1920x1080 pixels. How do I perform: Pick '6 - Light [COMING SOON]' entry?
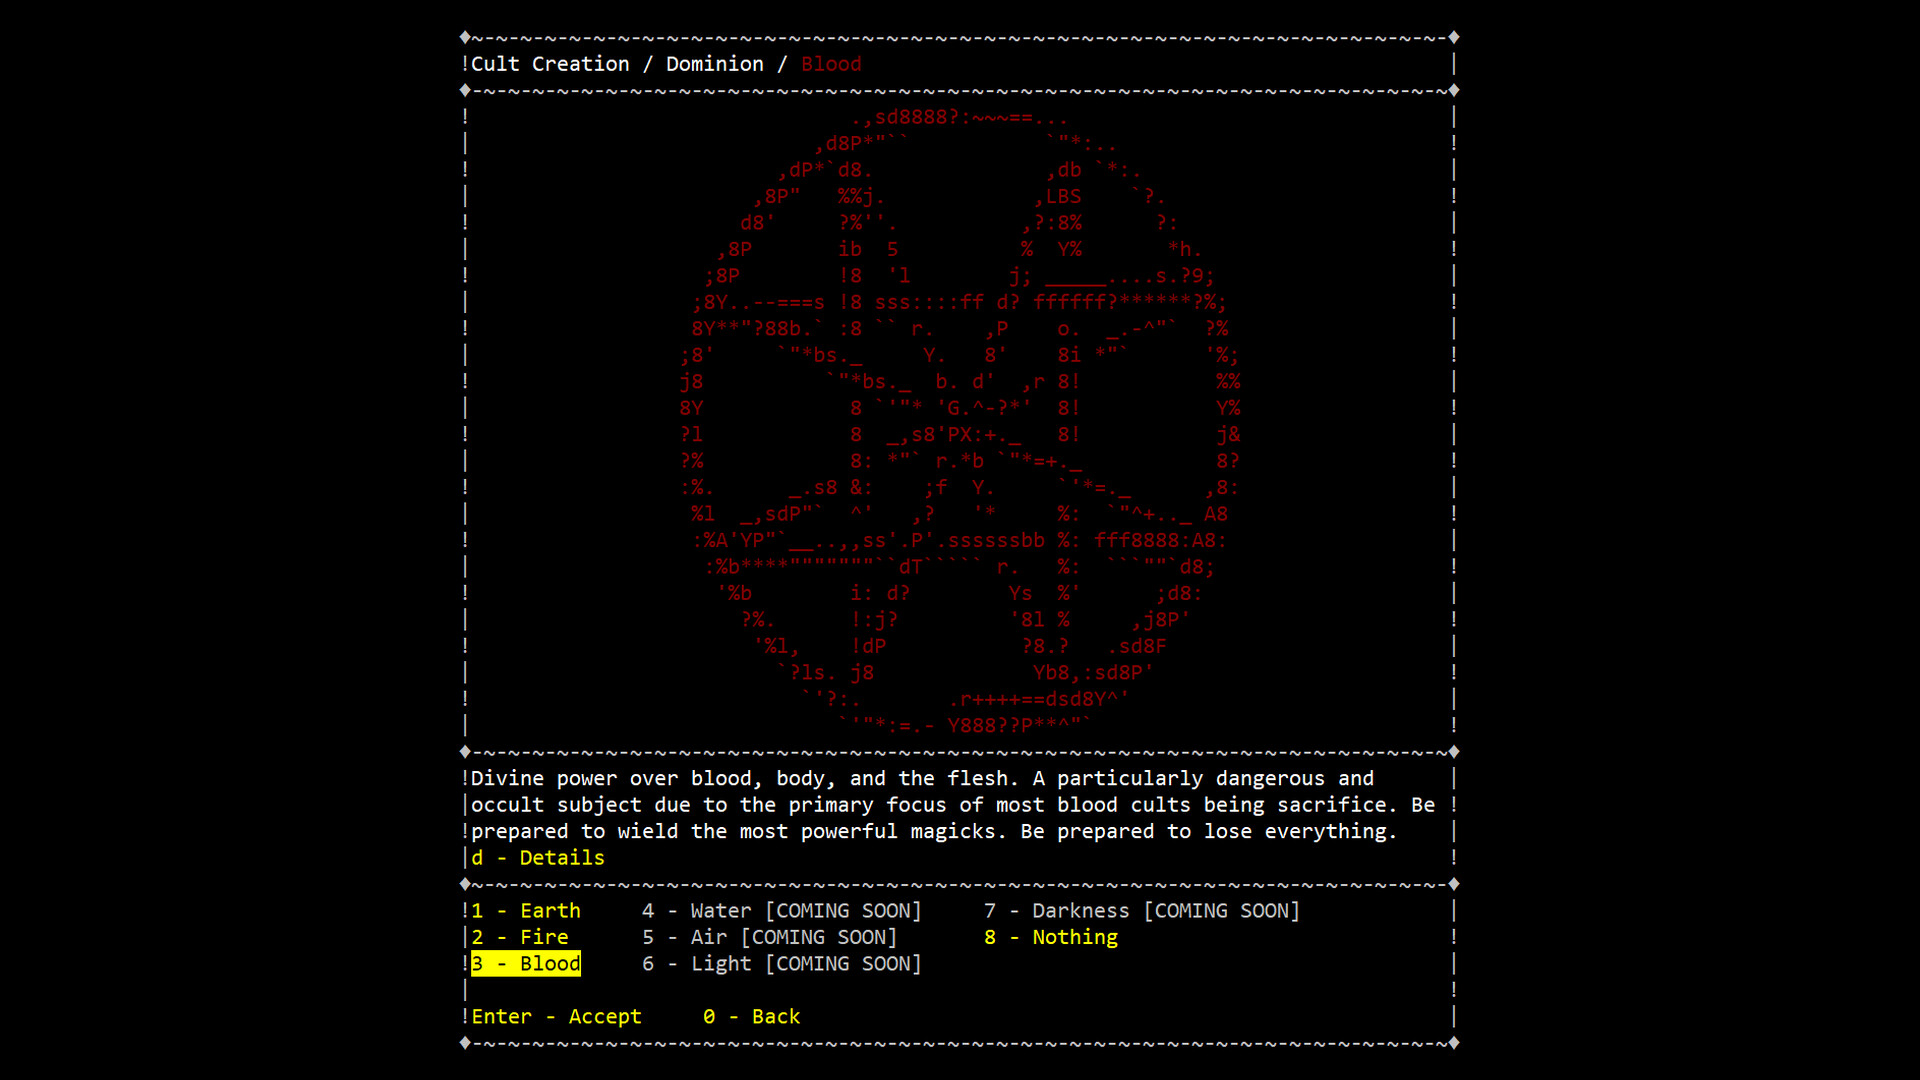(782, 964)
